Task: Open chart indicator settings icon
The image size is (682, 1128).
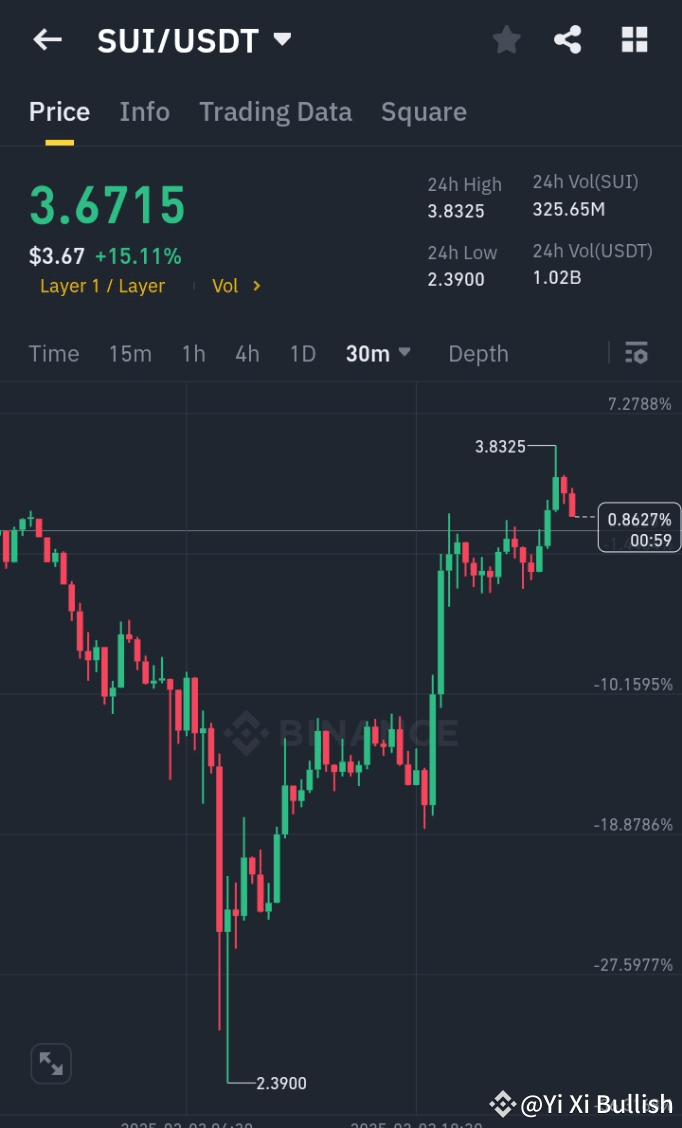Action: (x=636, y=353)
